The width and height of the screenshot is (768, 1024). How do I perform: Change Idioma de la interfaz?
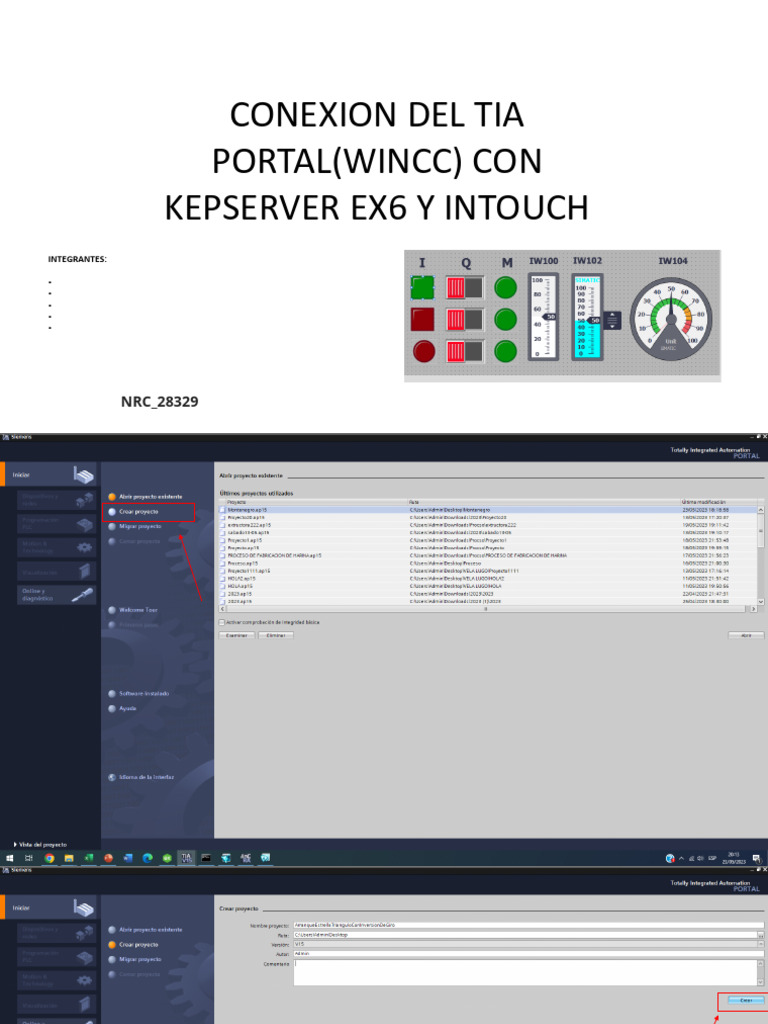(x=141, y=777)
